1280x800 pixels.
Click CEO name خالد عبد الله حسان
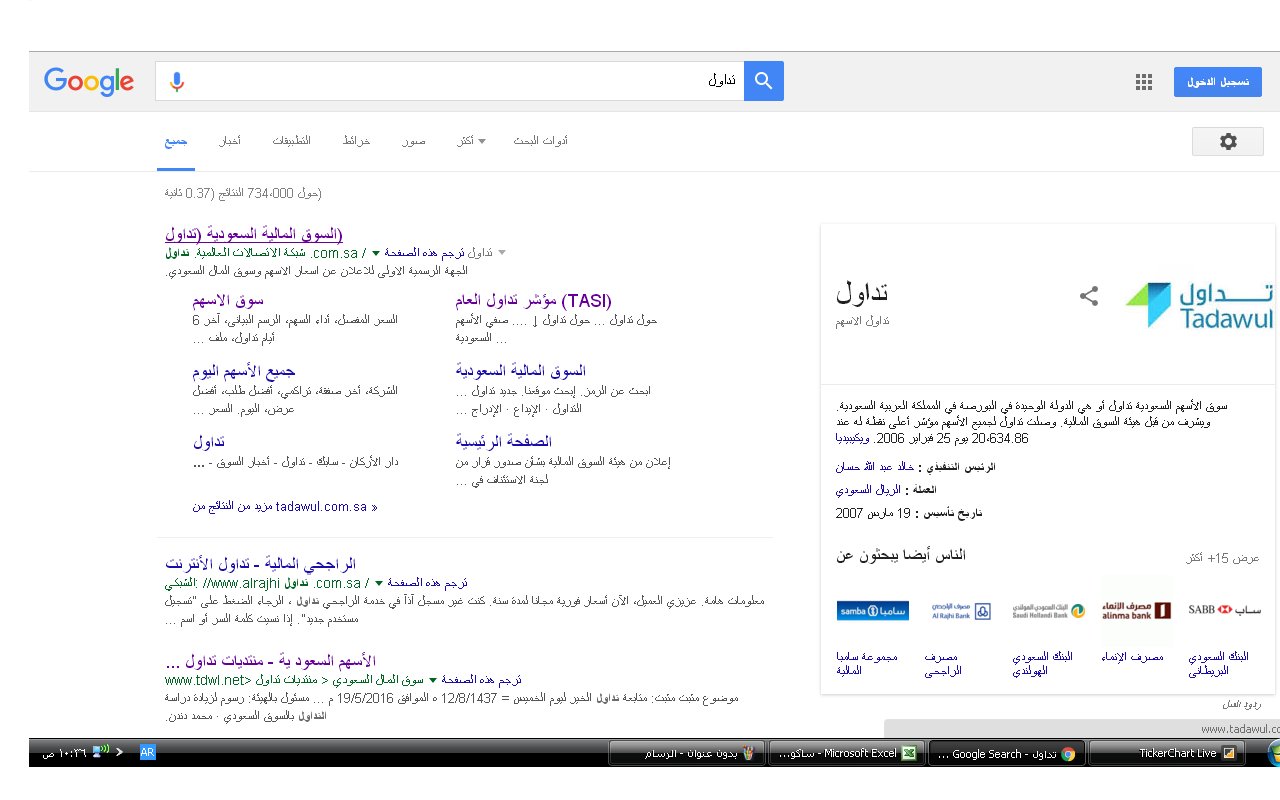click(874, 467)
